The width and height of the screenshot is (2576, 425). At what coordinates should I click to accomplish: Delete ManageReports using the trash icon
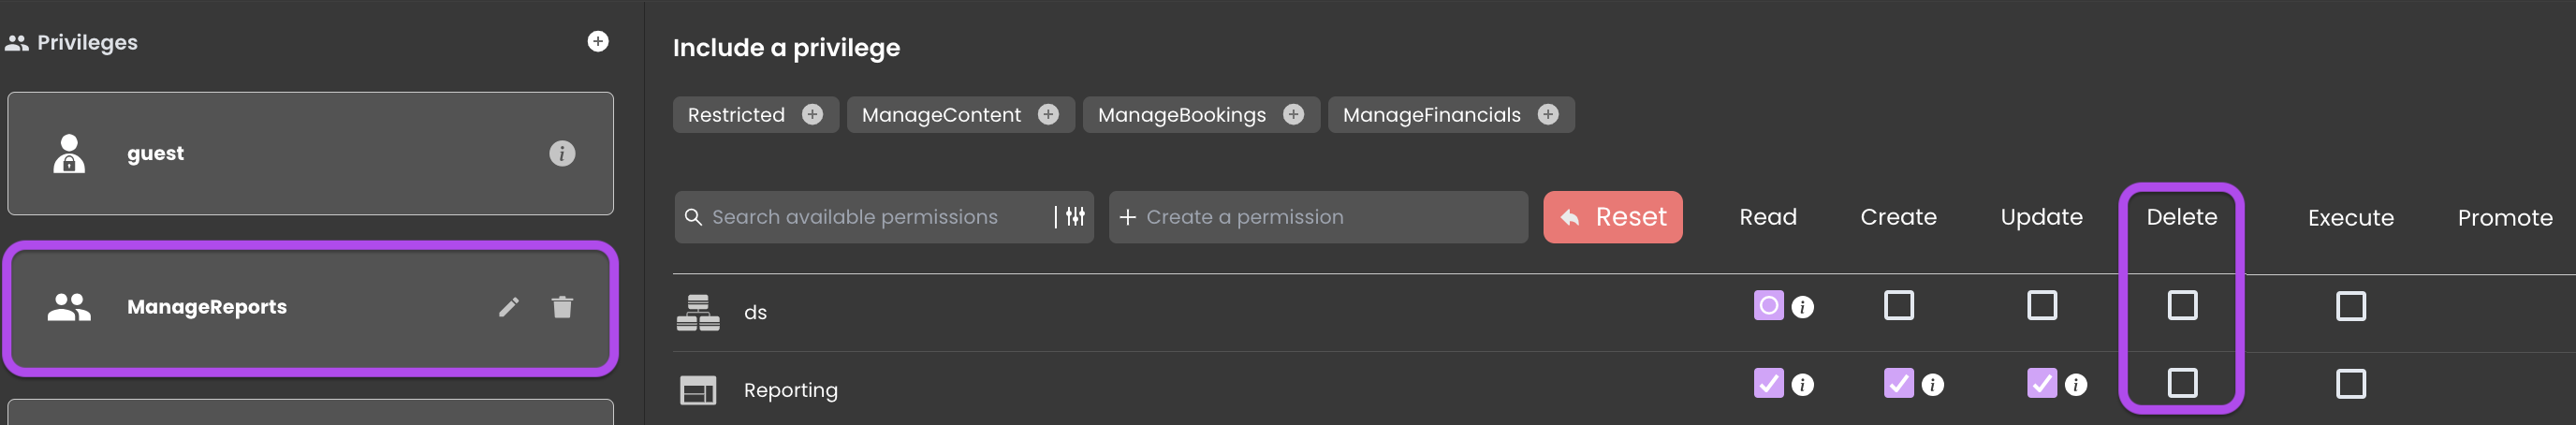562,307
